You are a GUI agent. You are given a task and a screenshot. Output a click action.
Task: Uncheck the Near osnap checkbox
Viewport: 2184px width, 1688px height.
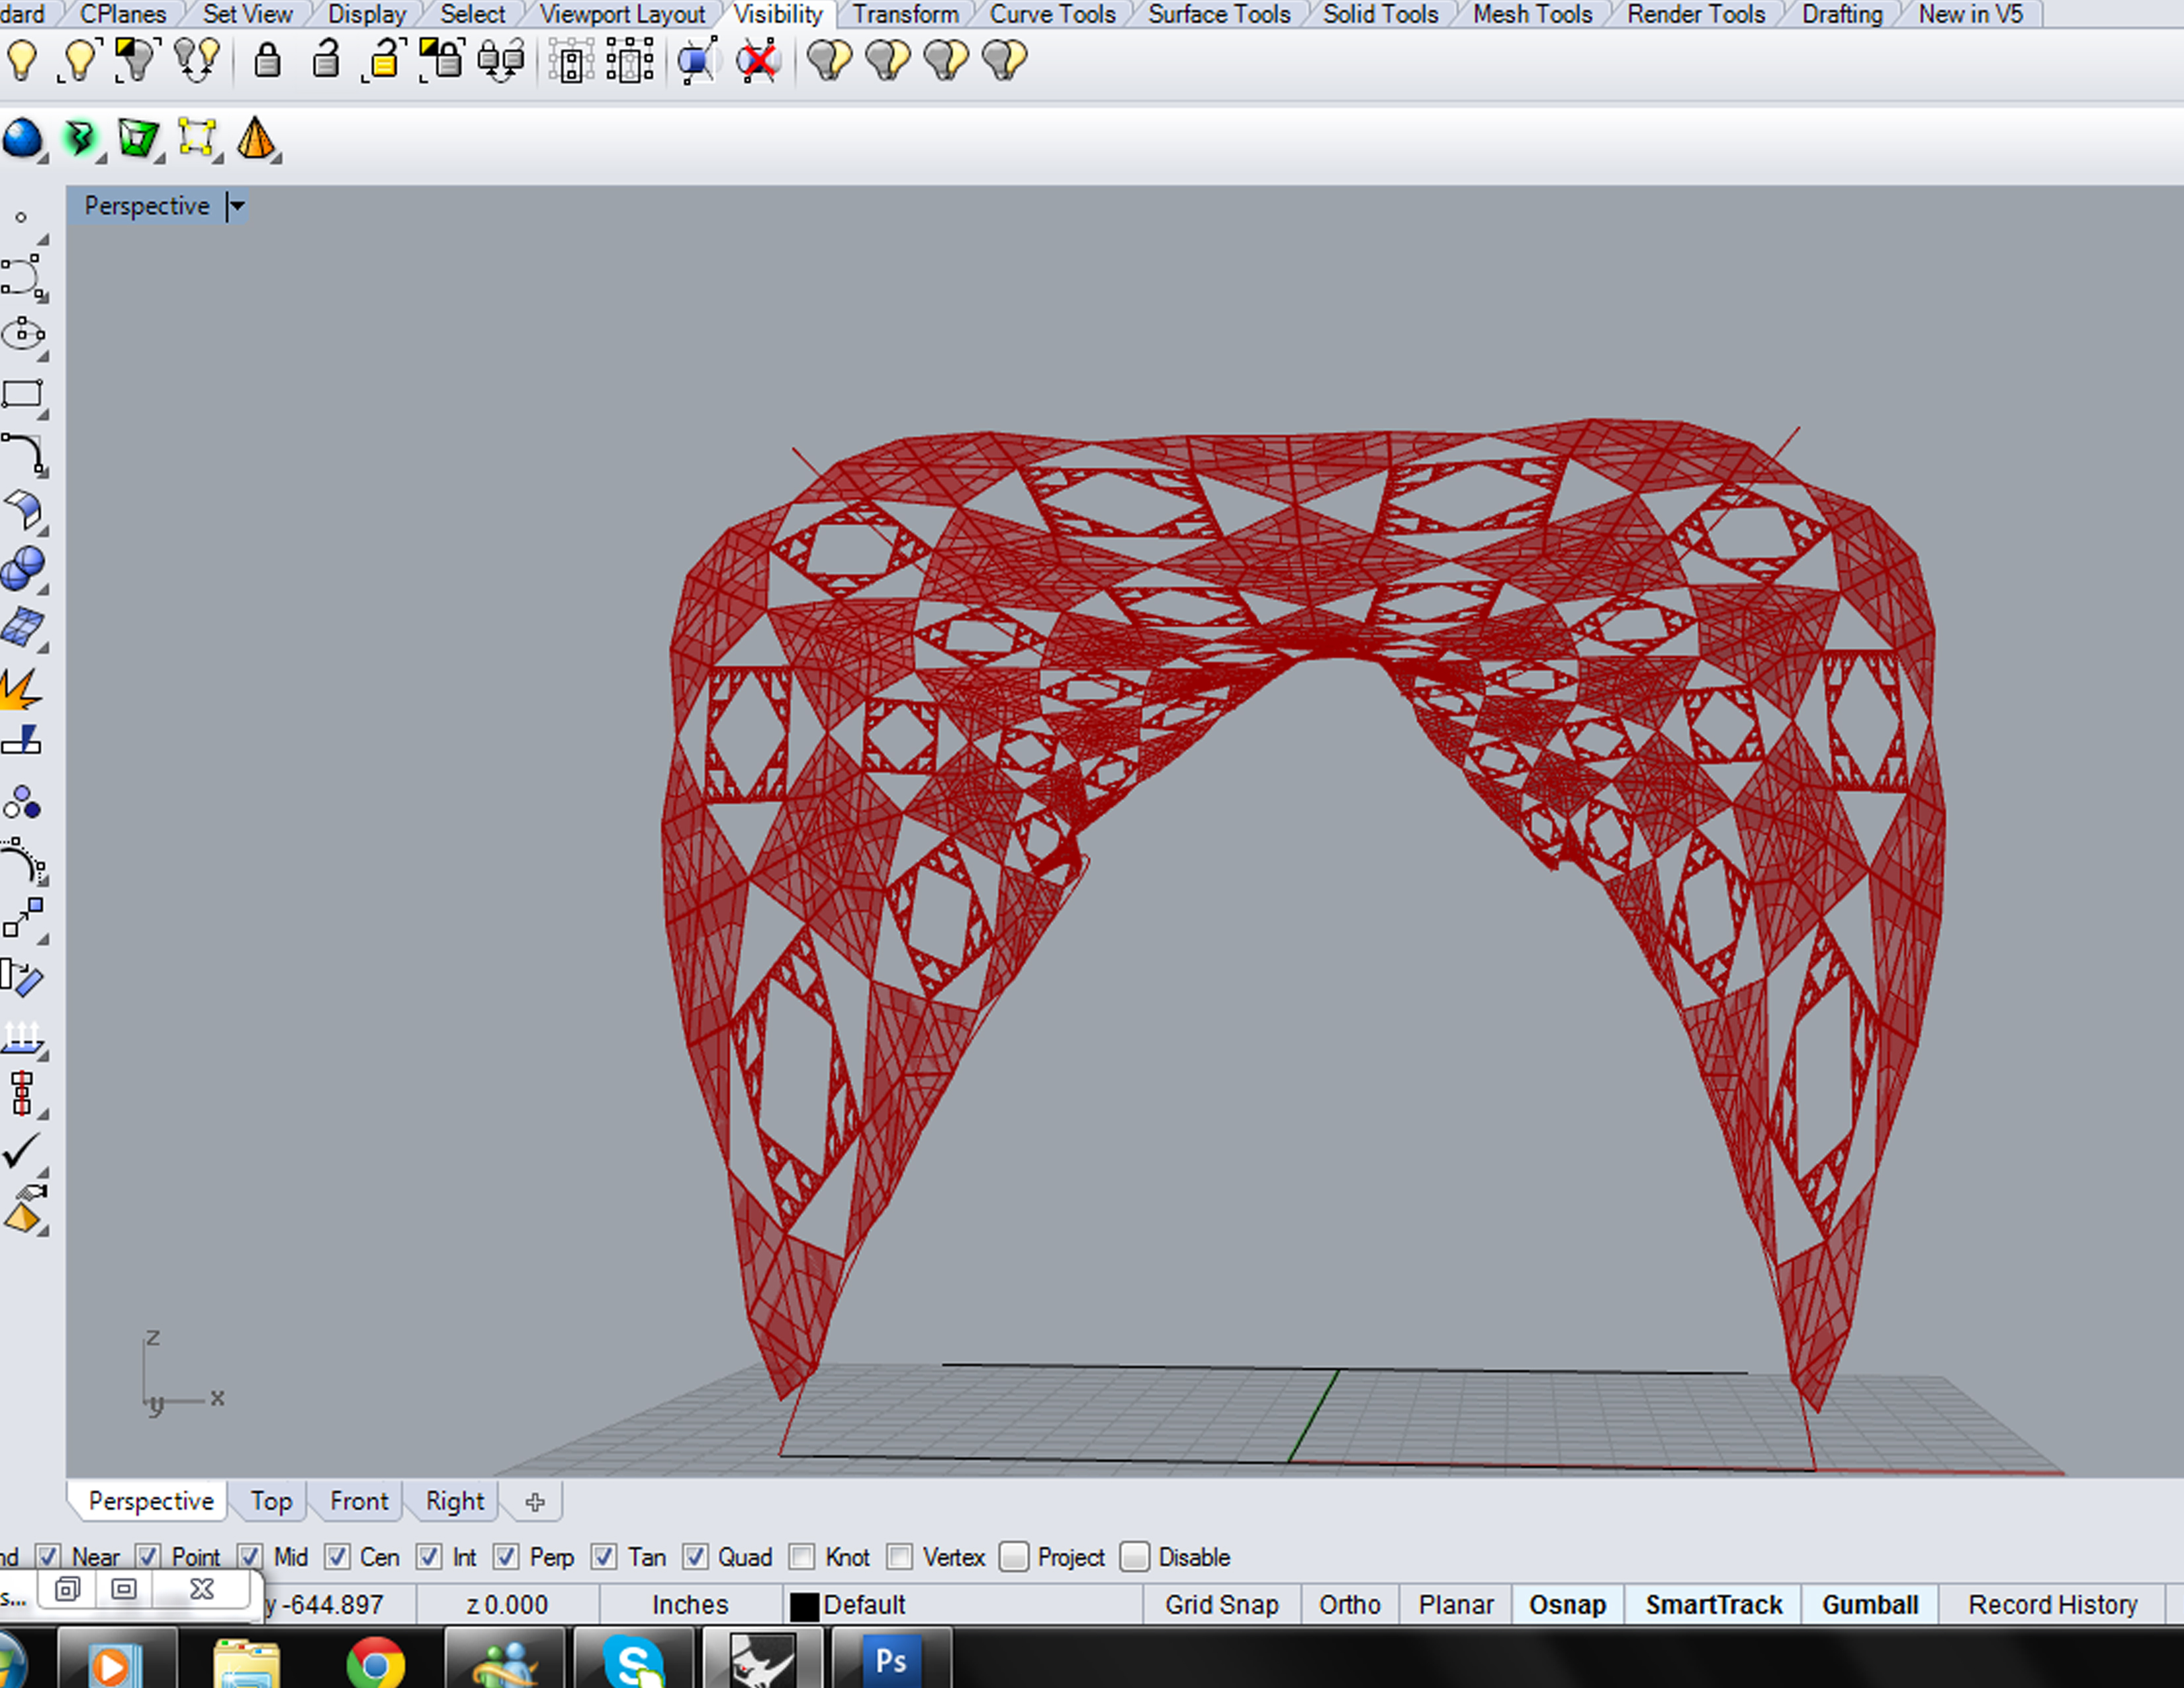pyautogui.click(x=47, y=1557)
